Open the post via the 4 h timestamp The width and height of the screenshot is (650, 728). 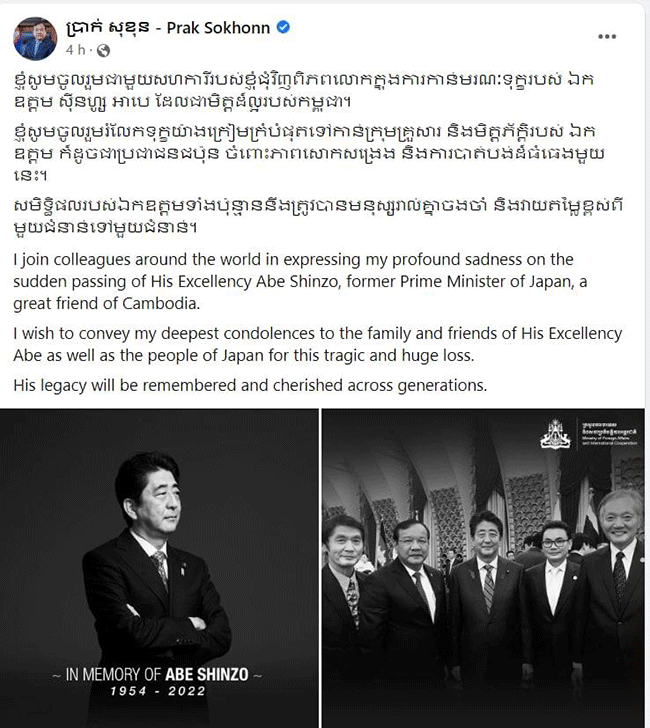(x=75, y=50)
